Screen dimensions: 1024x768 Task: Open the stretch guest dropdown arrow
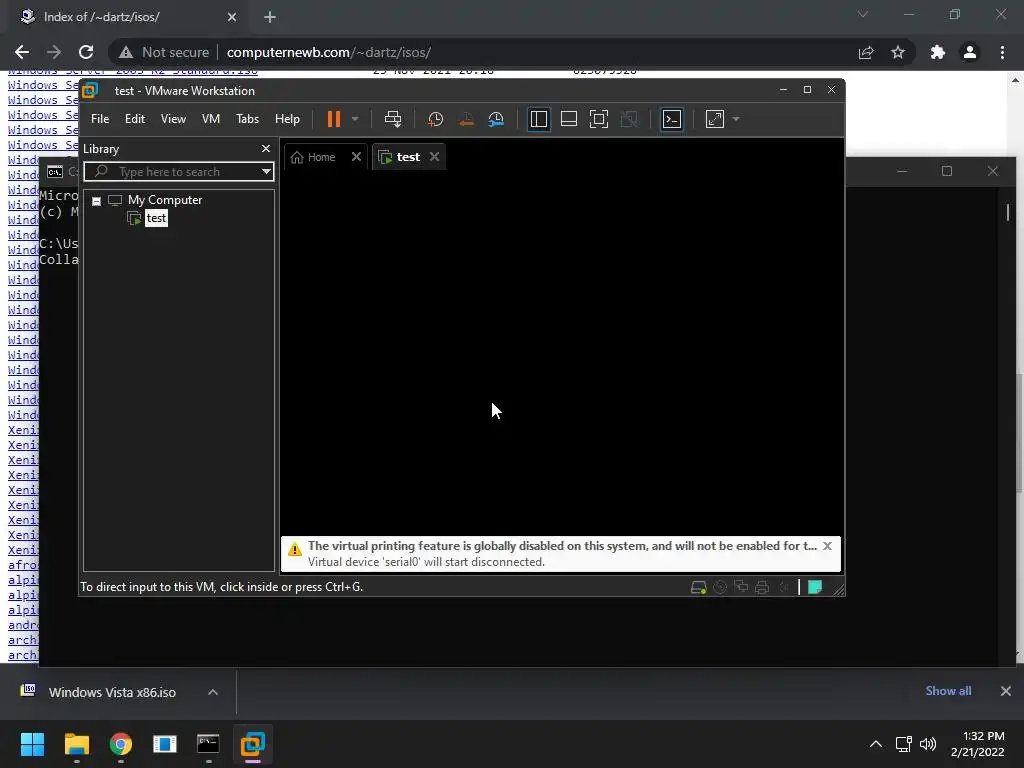736,119
